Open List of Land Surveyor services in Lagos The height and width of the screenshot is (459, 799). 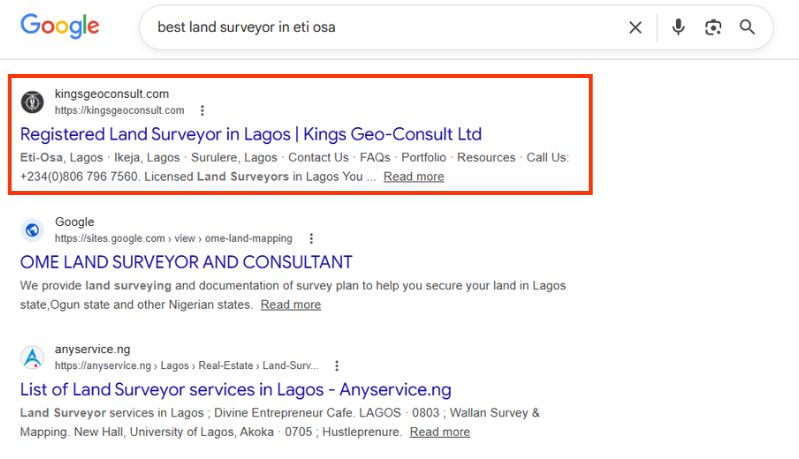click(x=235, y=390)
